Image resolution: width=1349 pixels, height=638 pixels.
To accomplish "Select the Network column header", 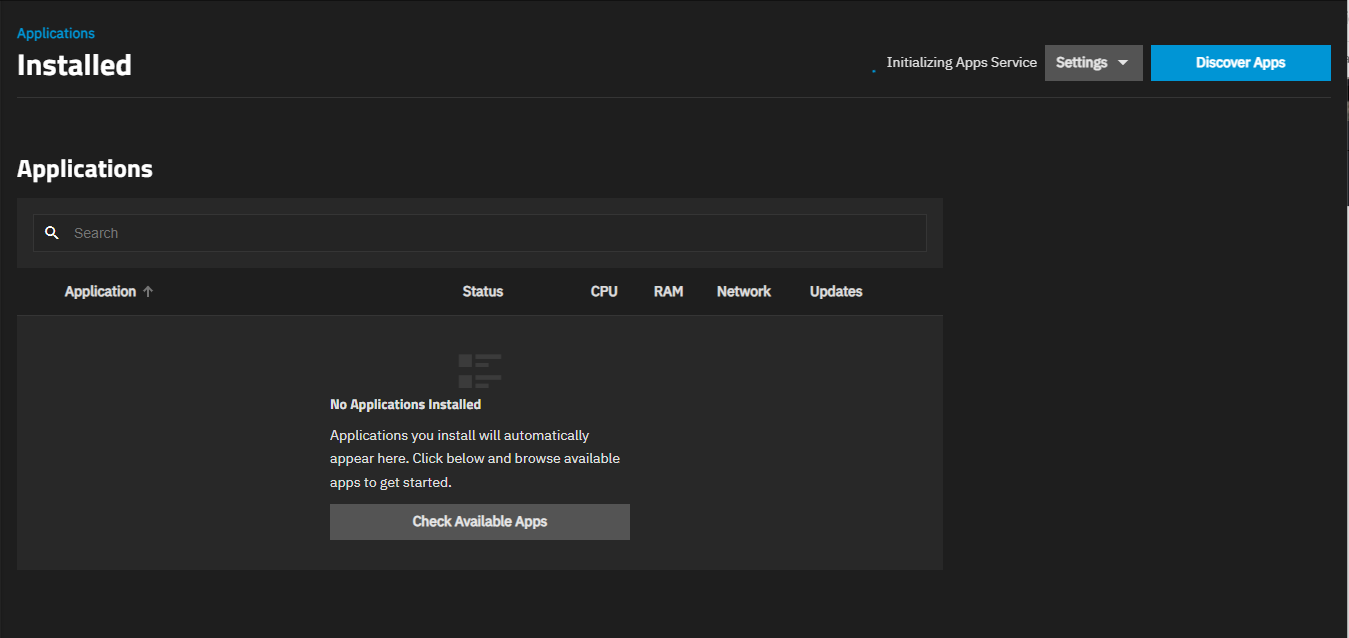I will pyautogui.click(x=744, y=292).
